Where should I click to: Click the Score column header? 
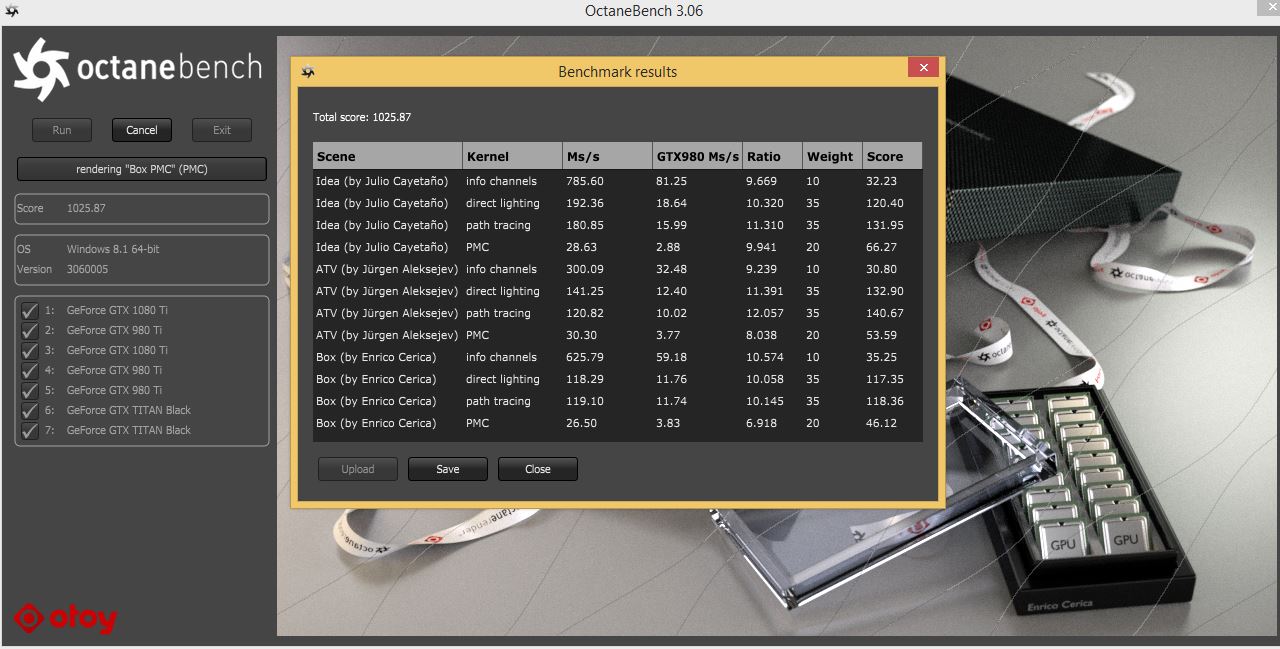[x=892, y=156]
